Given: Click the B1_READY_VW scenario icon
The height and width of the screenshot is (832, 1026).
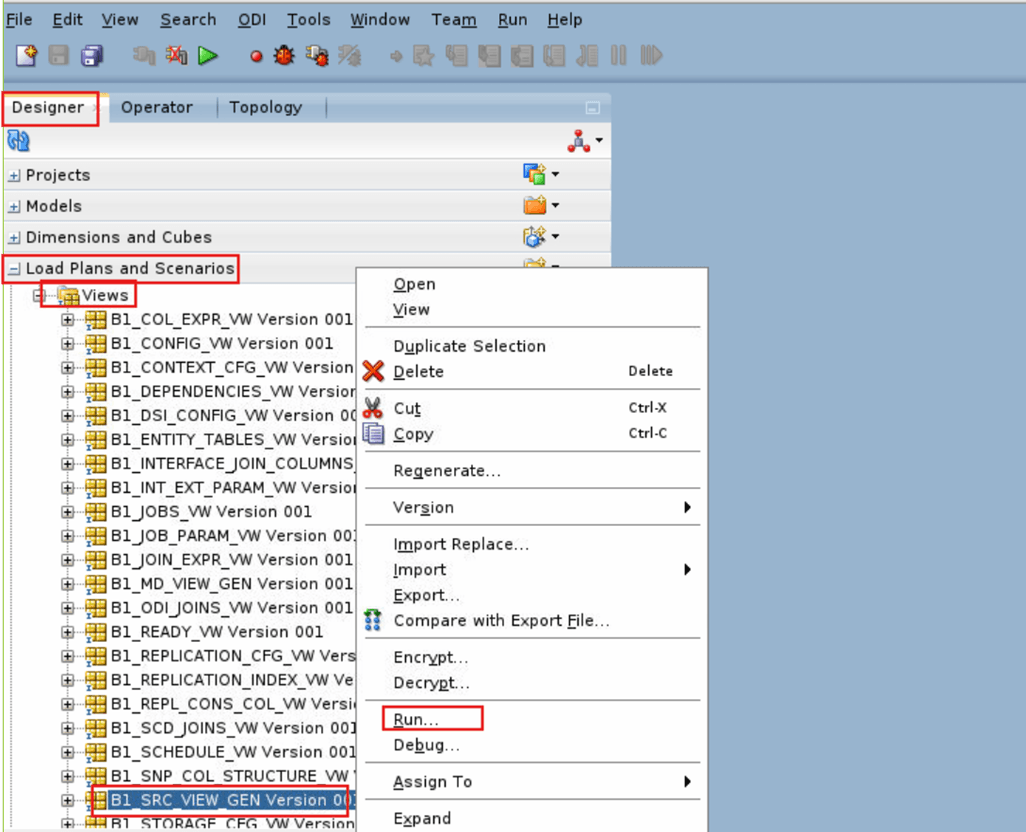Looking at the screenshot, I should pyautogui.click(x=96, y=631).
